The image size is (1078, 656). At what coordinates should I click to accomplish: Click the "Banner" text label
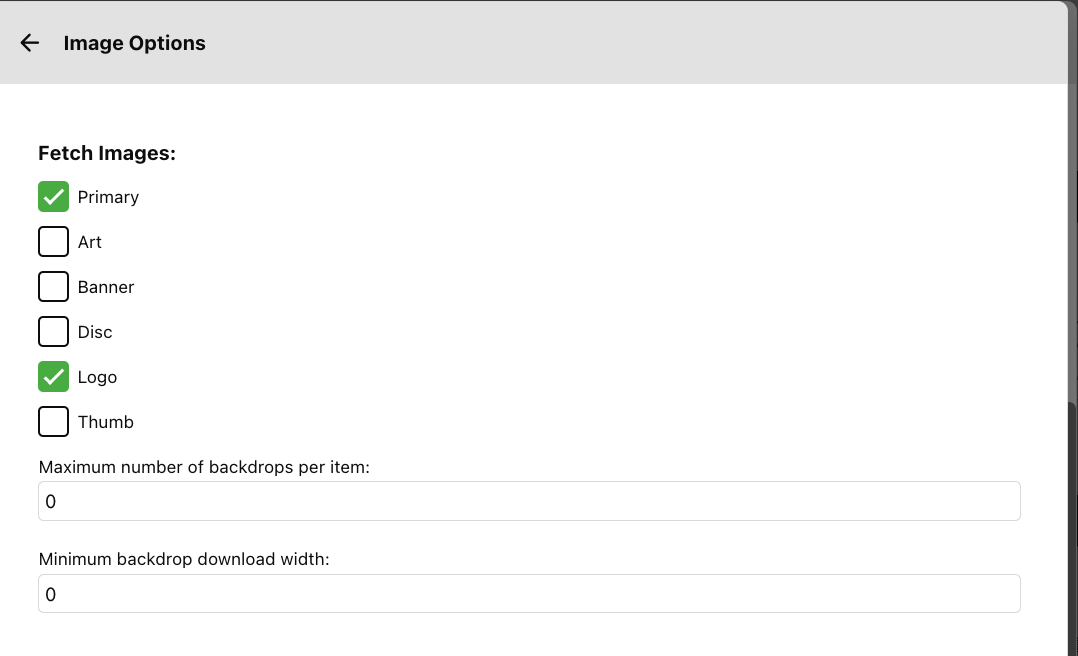coord(106,287)
